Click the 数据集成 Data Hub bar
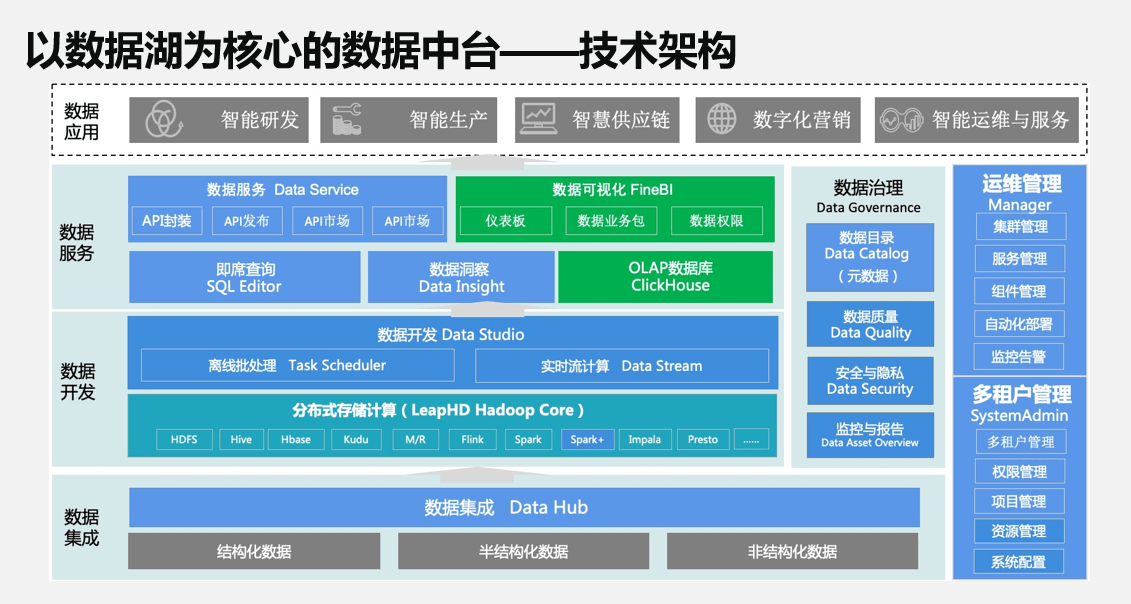Screen dimensions: 1131x604 (524, 508)
